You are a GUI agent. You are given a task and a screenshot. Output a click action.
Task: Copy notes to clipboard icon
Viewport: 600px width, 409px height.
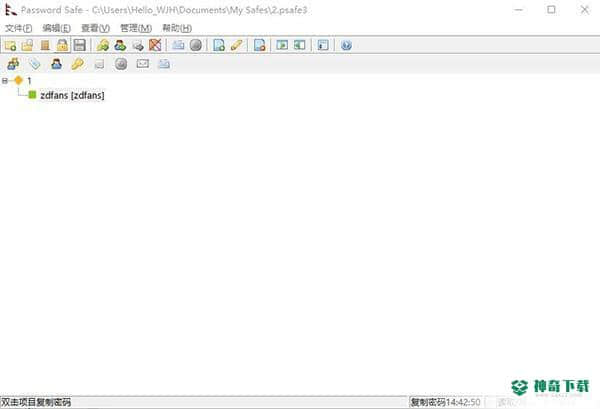coord(138,46)
